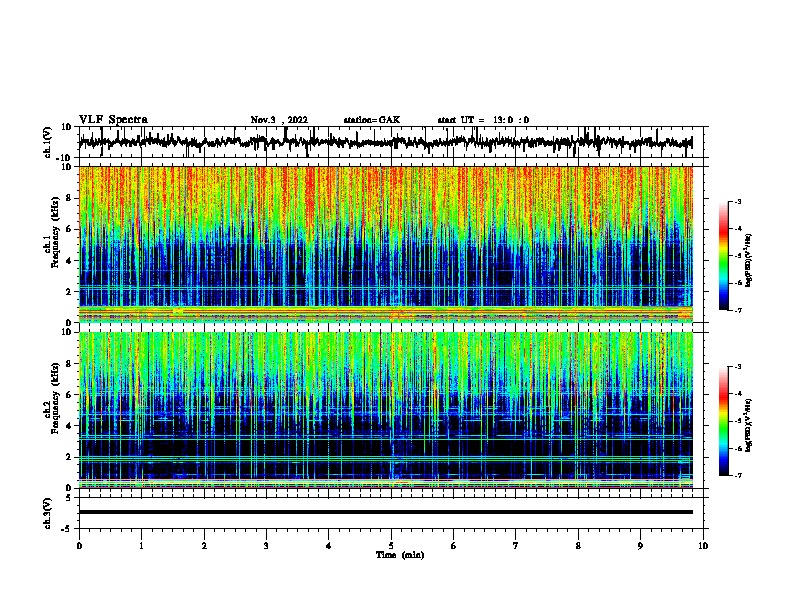
Task: Click the "ch.3(V)" axis label
Action: tap(48, 513)
